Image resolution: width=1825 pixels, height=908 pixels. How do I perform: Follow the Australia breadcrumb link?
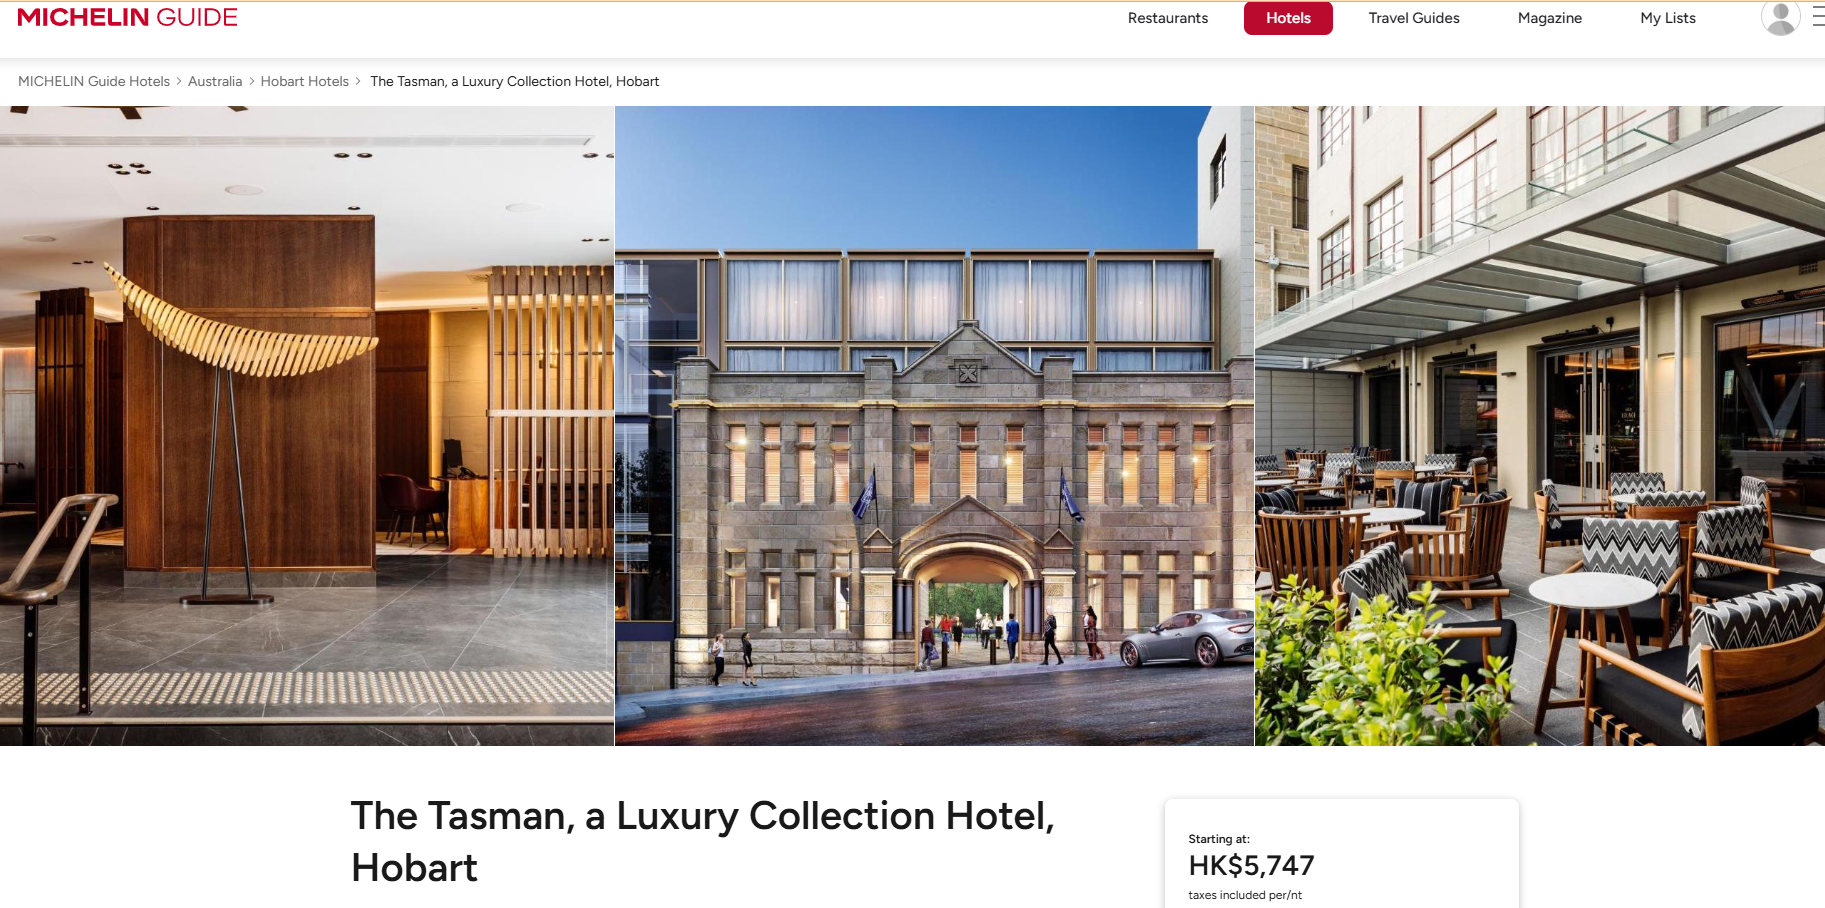(x=215, y=81)
